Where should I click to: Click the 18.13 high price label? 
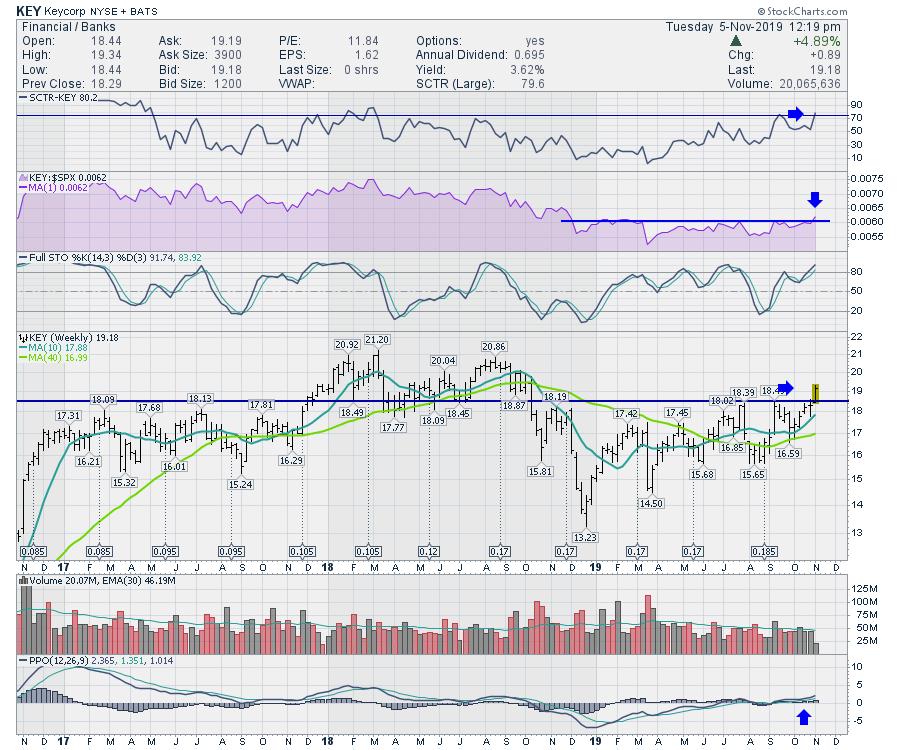tap(200, 399)
